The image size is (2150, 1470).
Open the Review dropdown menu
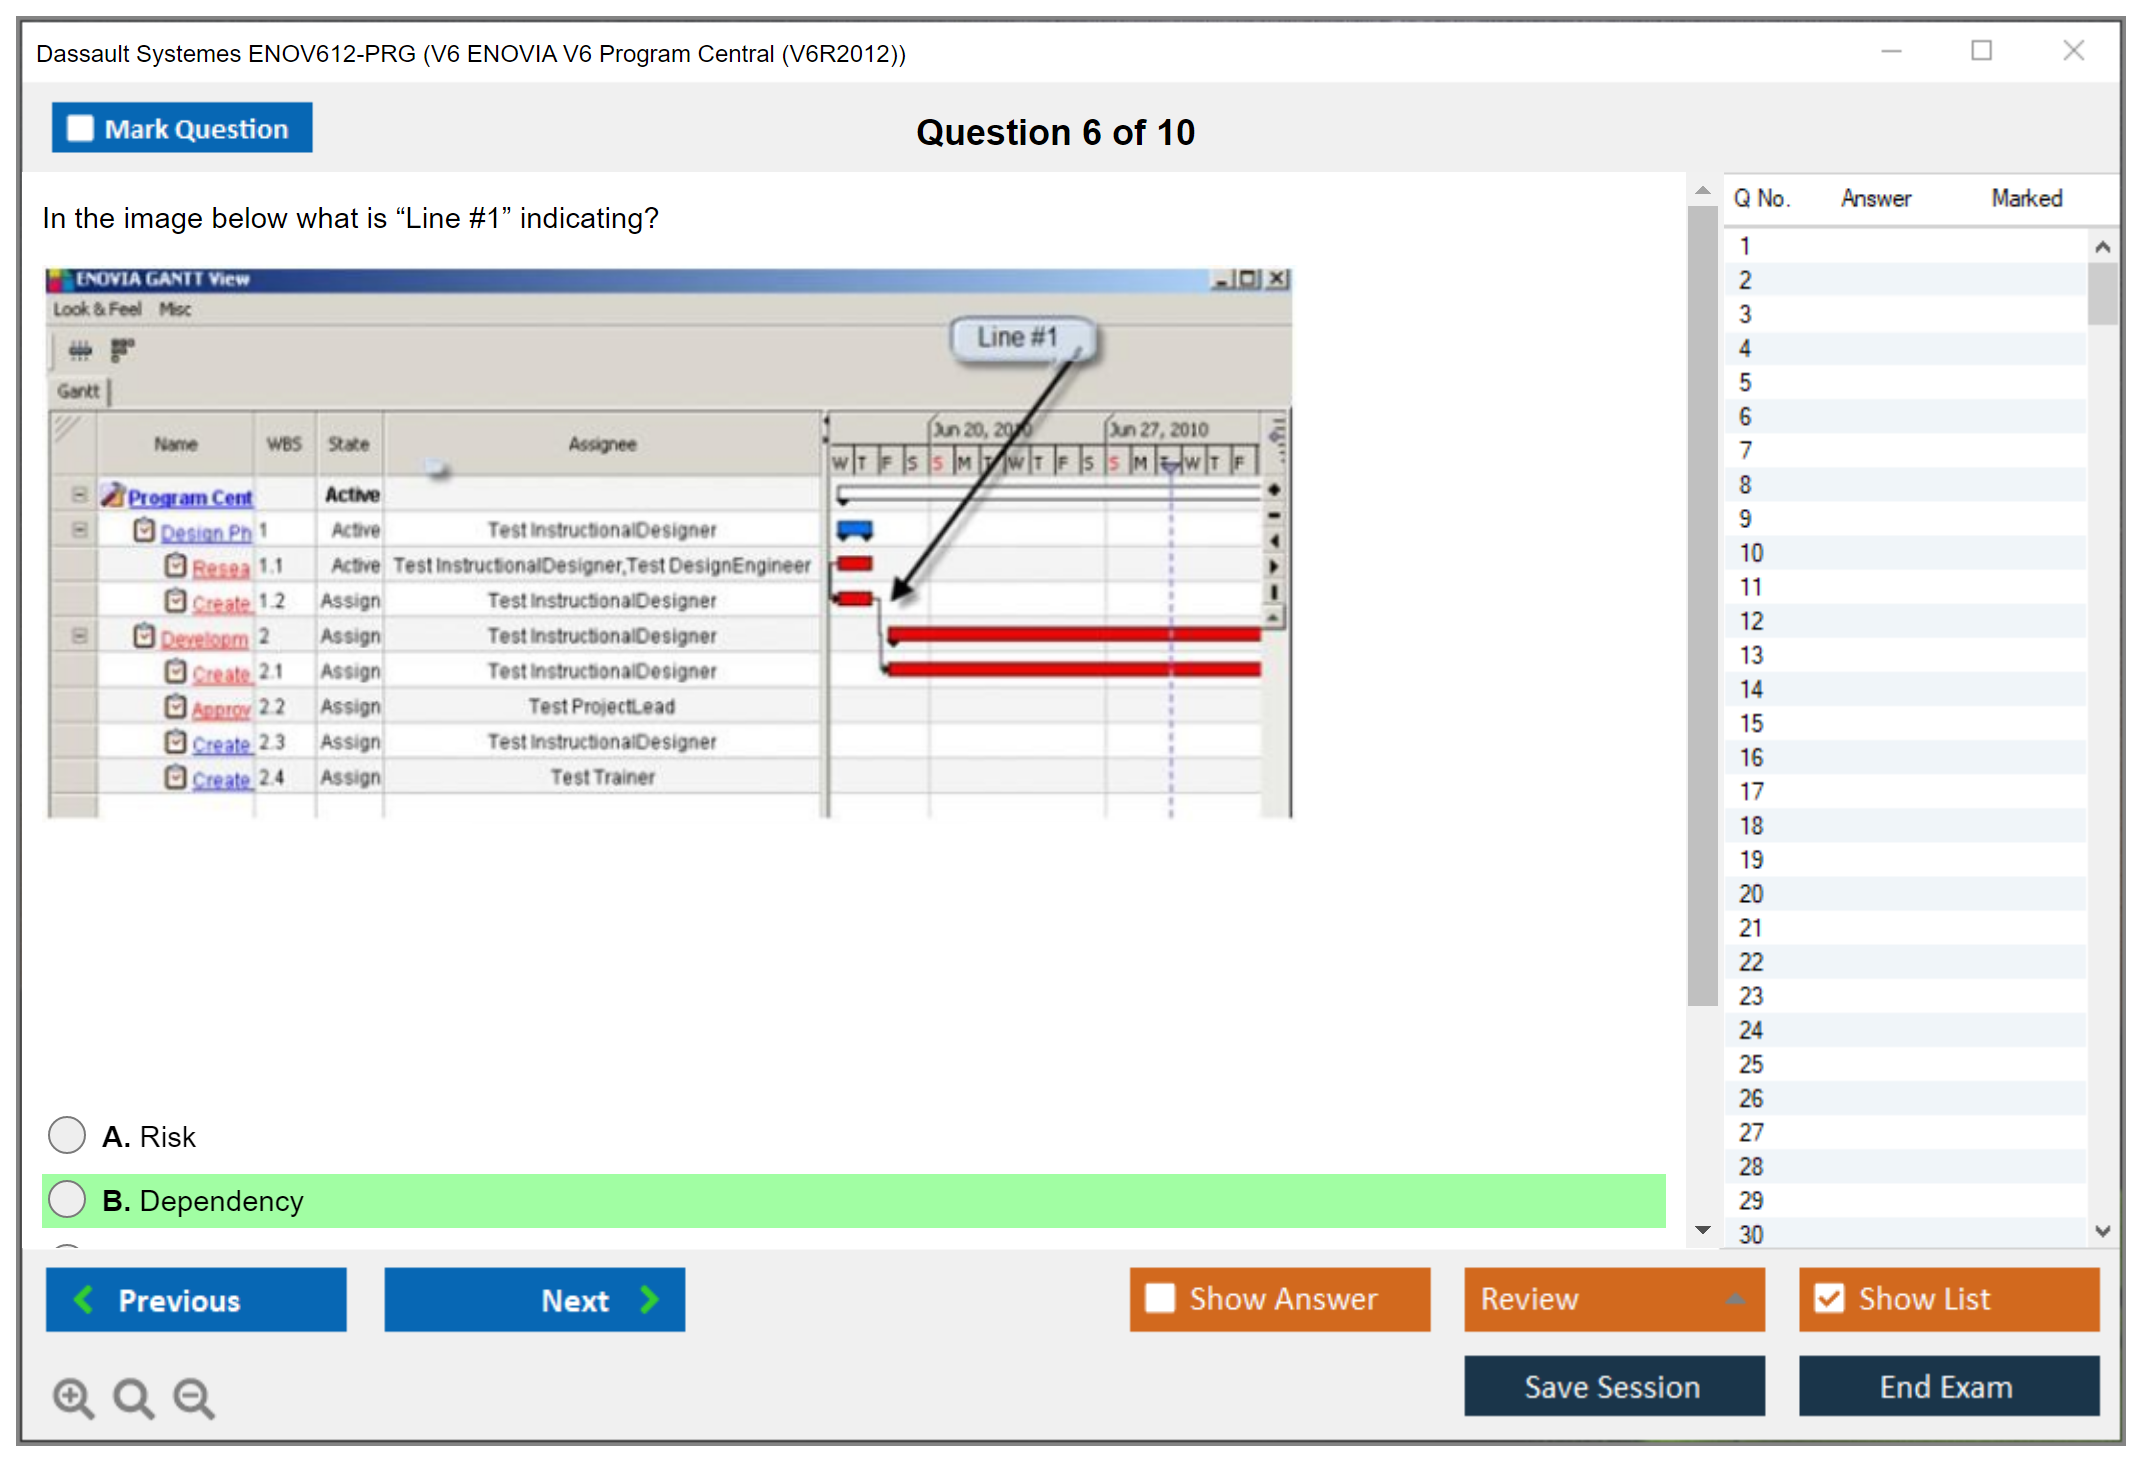coord(1613,1298)
